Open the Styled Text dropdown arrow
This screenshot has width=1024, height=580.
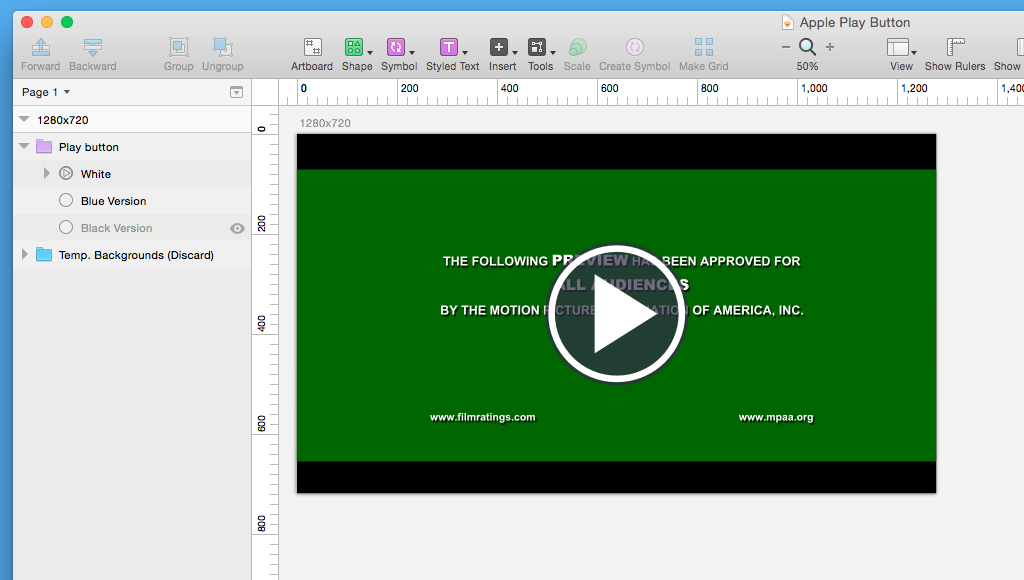pos(465,53)
